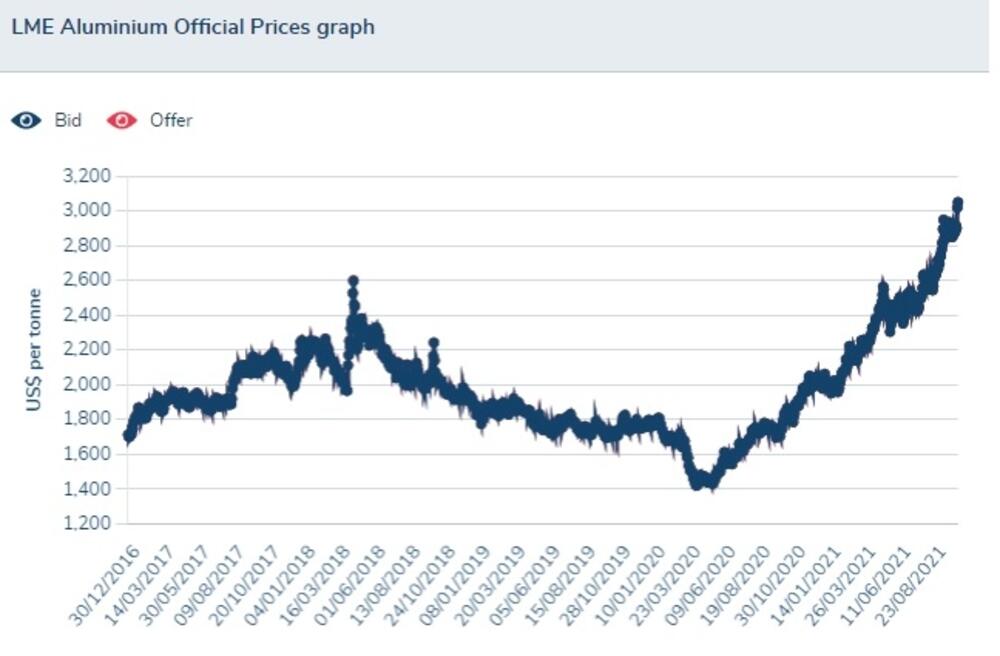The height and width of the screenshot is (656, 1000).
Task: Click the LME Aluminium Official Prices graph title
Action: [193, 27]
